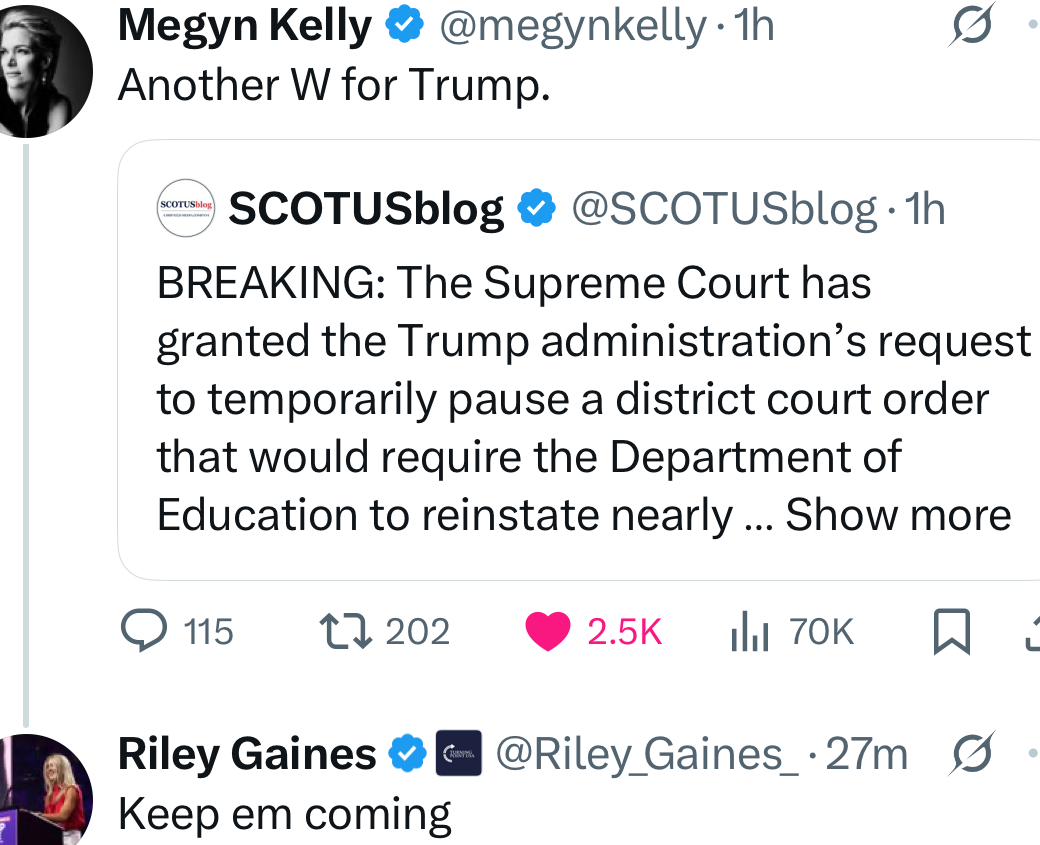Viewport: 1040px width, 845px height.
Task: Repost Megyn Kelly's post
Action: [345, 631]
